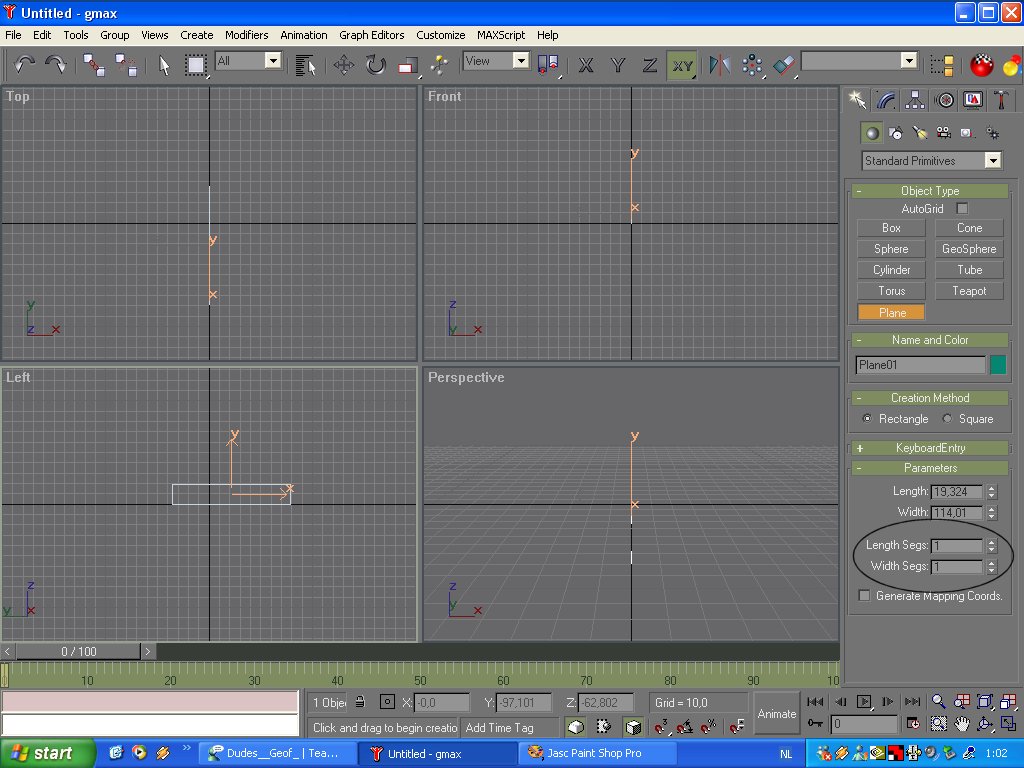Click the Undo arrow icon

point(25,65)
